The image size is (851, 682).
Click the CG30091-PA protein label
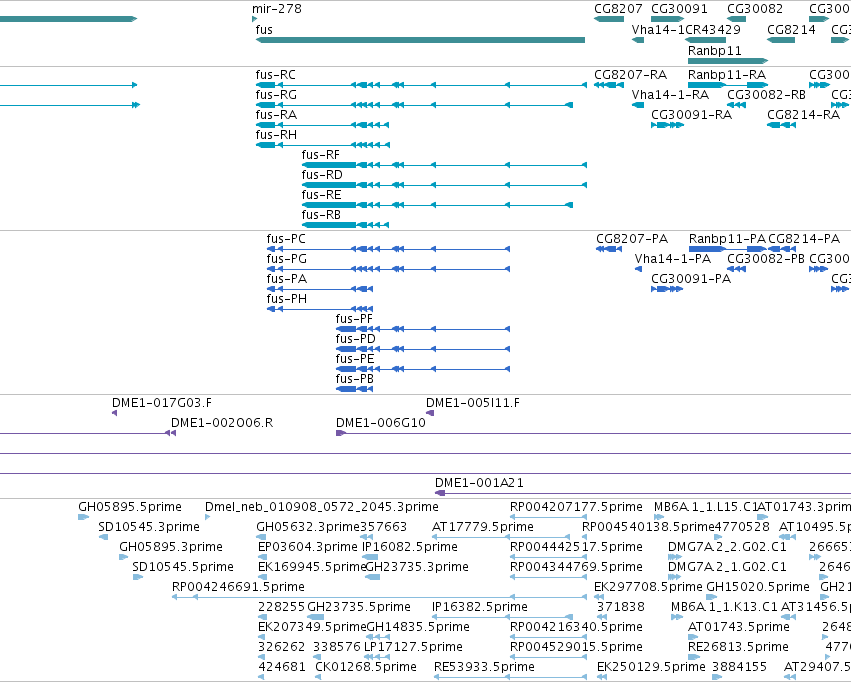tap(691, 279)
